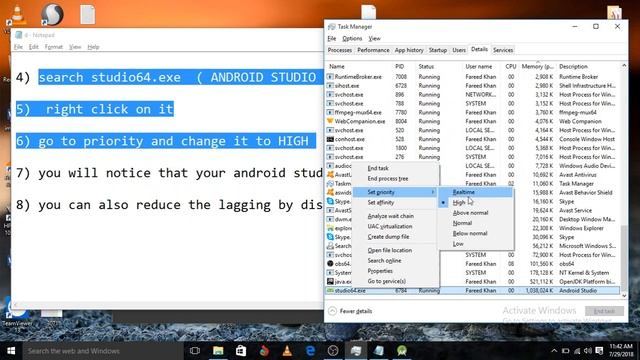Sort by PID column header

click(399, 66)
